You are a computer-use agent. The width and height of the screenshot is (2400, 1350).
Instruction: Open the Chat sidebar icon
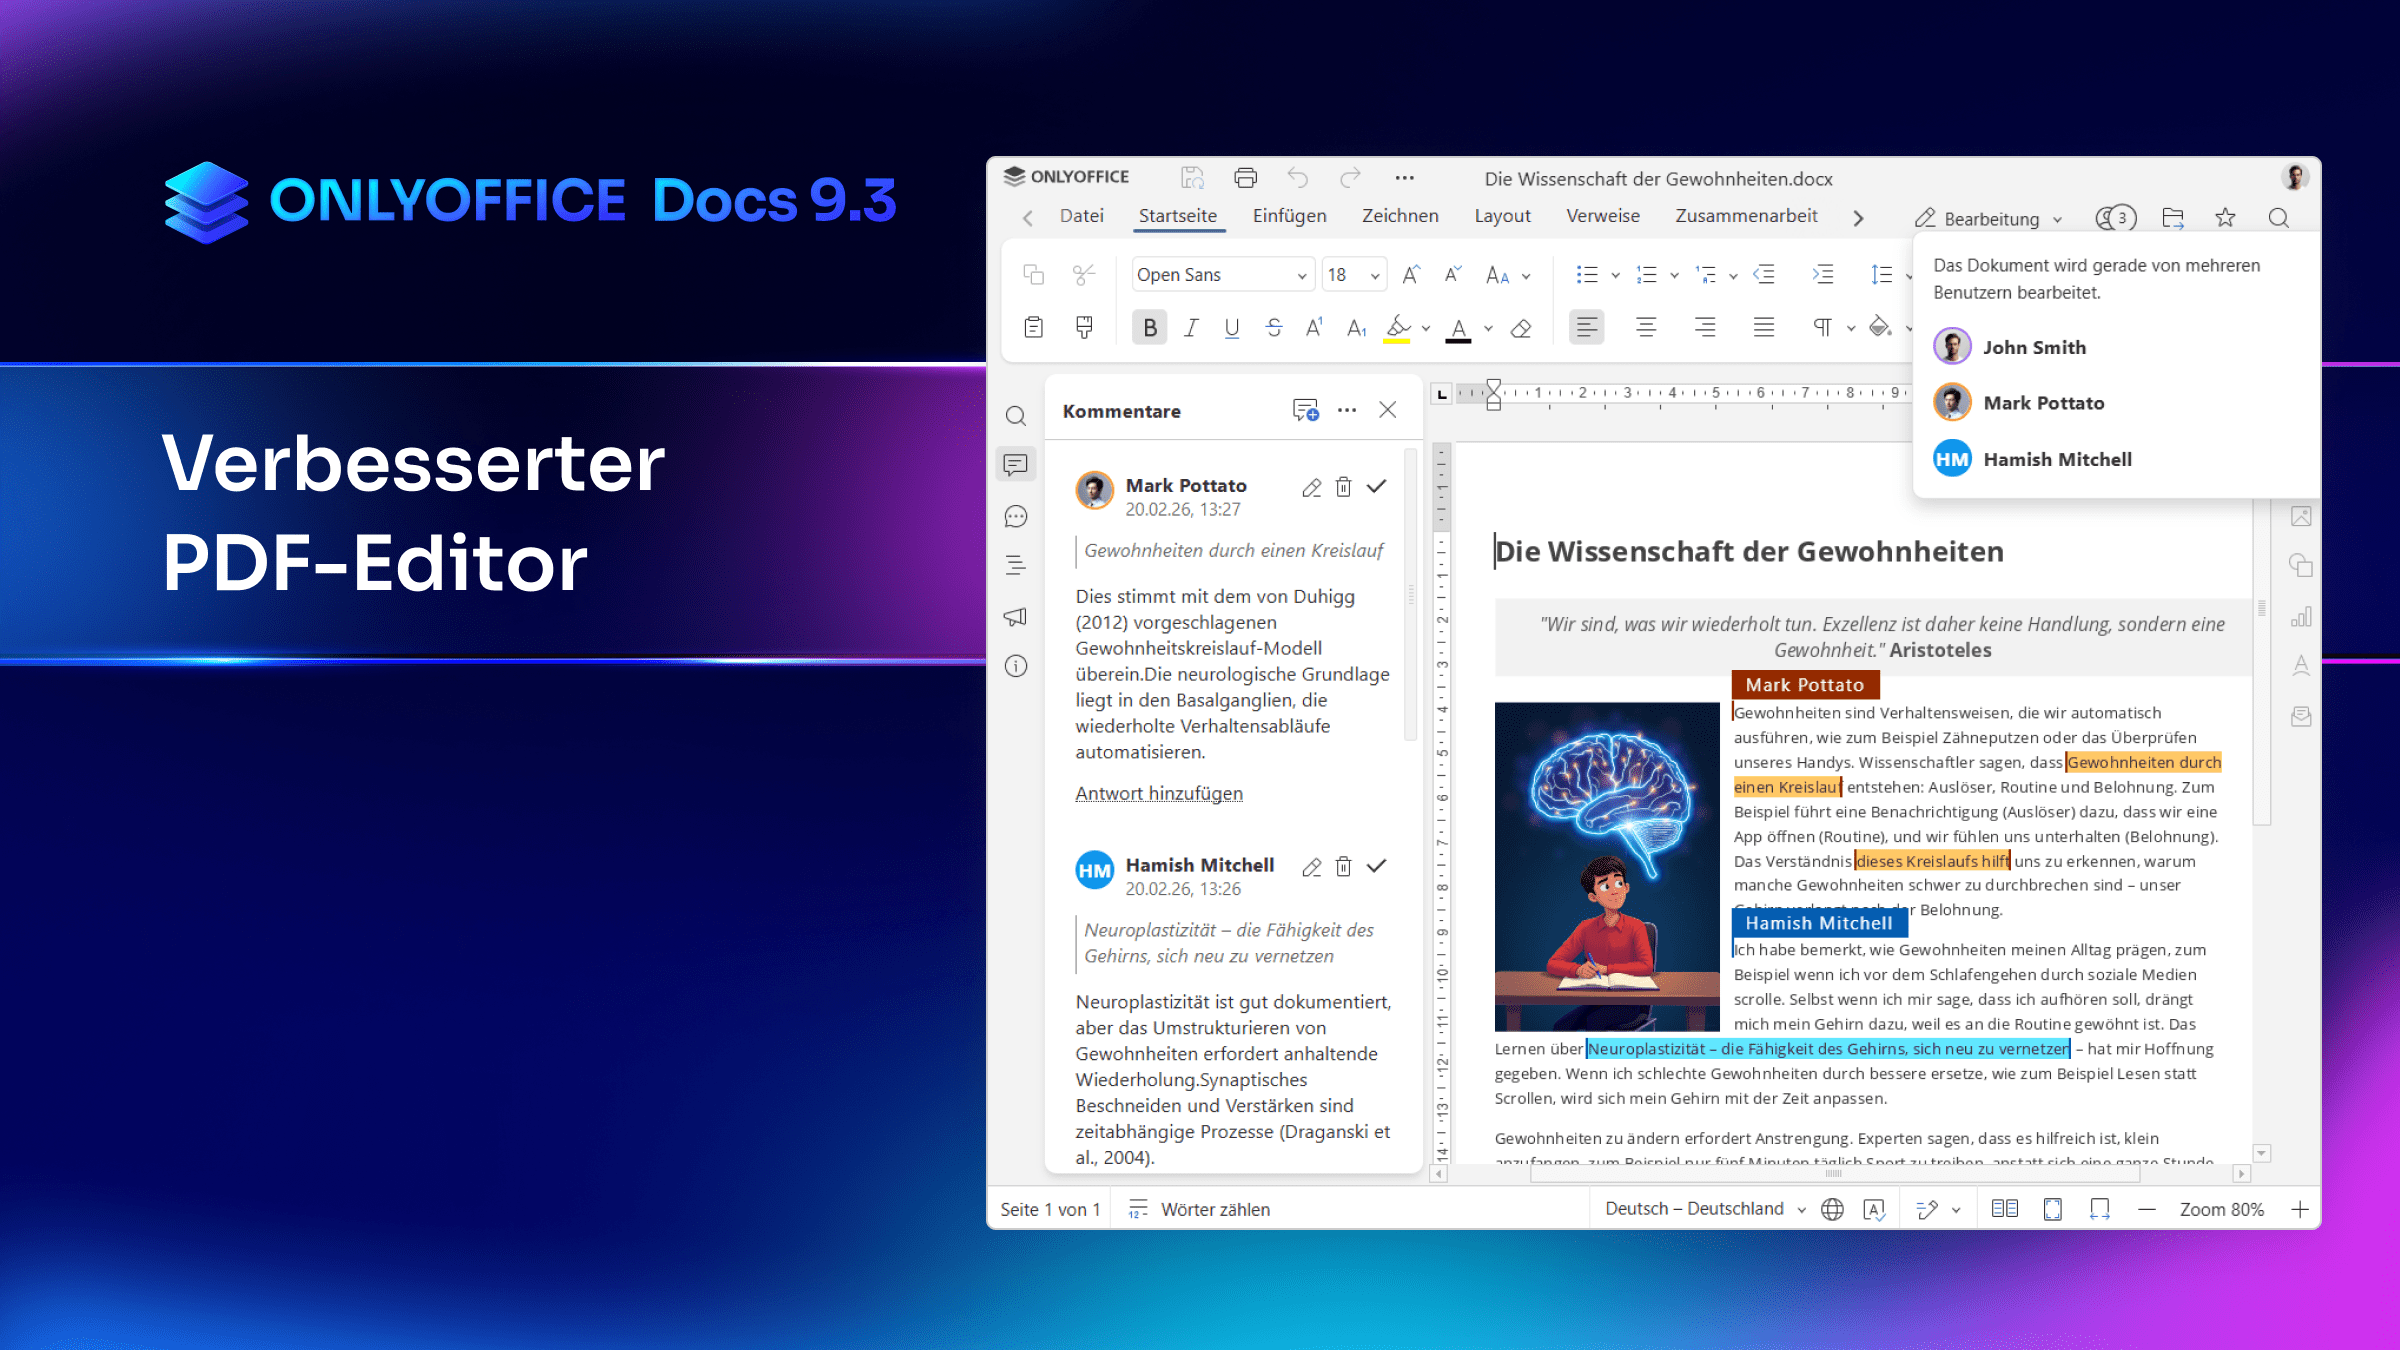(1016, 517)
